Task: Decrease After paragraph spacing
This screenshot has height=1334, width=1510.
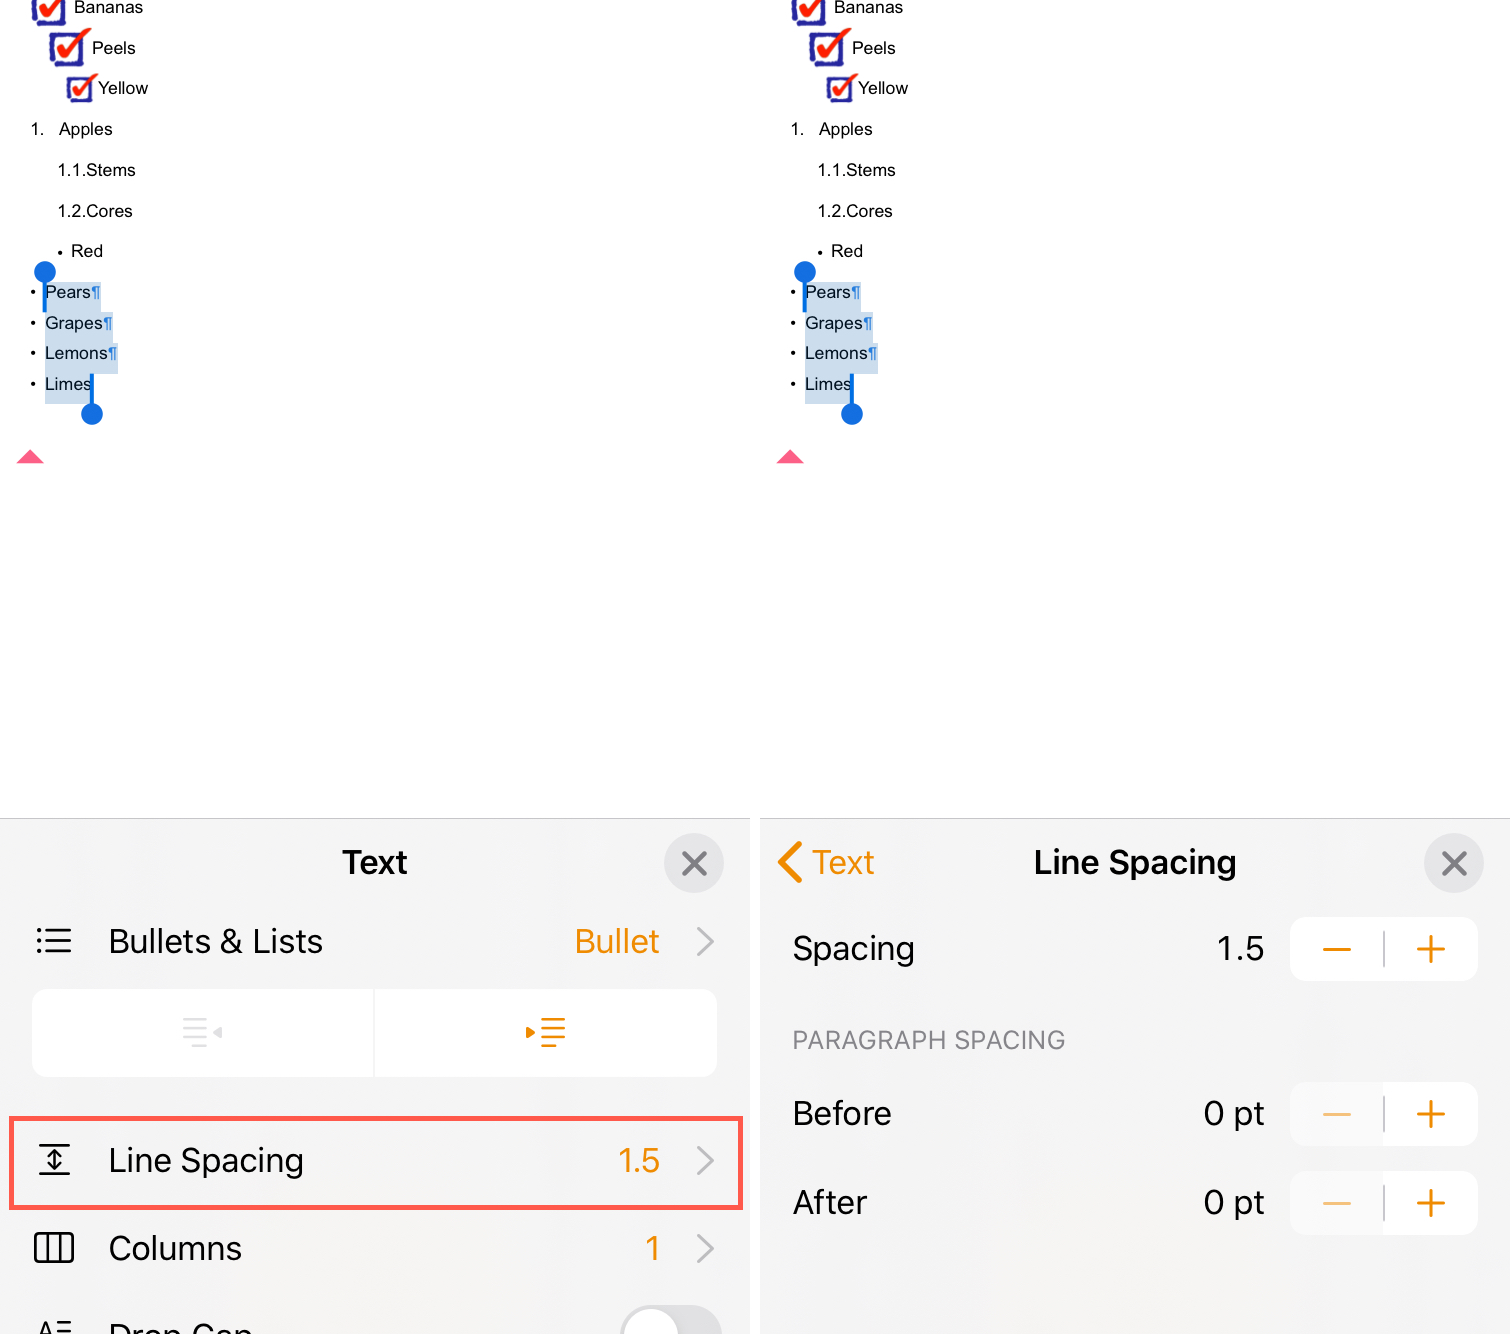Action: 1337,1203
